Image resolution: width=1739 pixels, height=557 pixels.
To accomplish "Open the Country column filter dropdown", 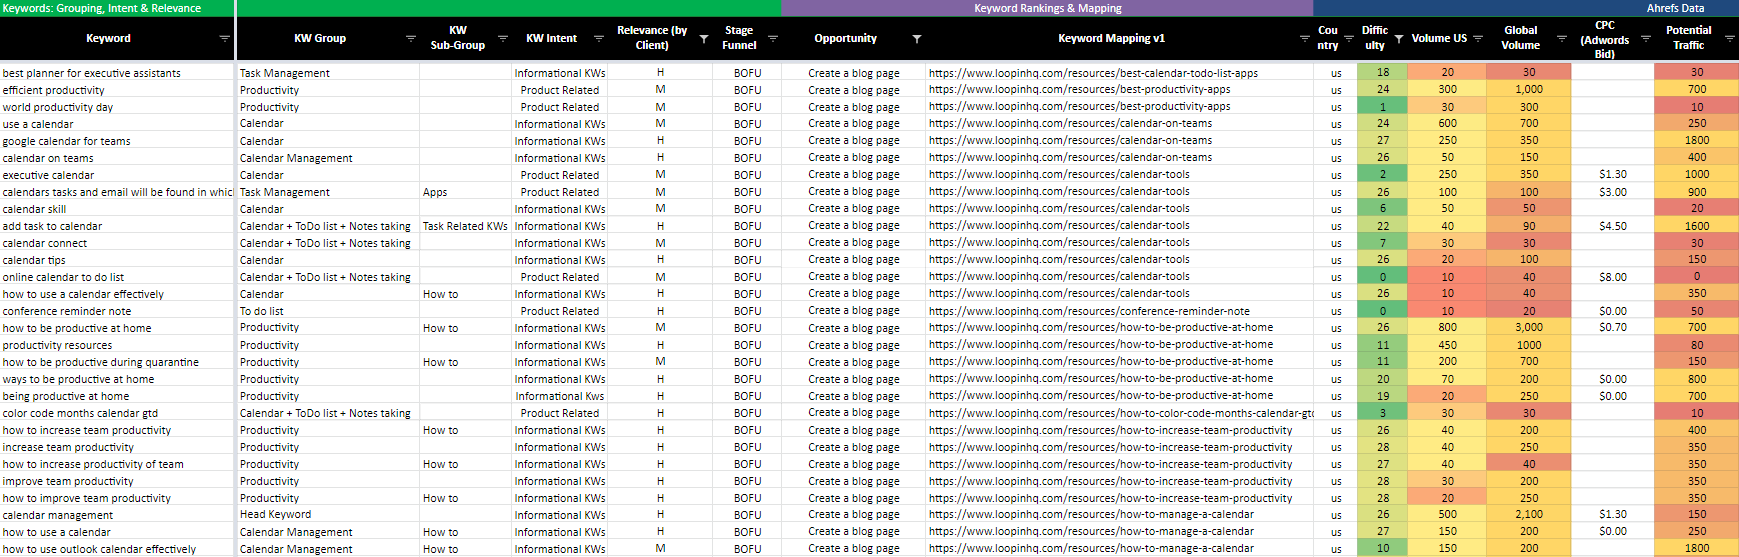I will tap(1348, 39).
